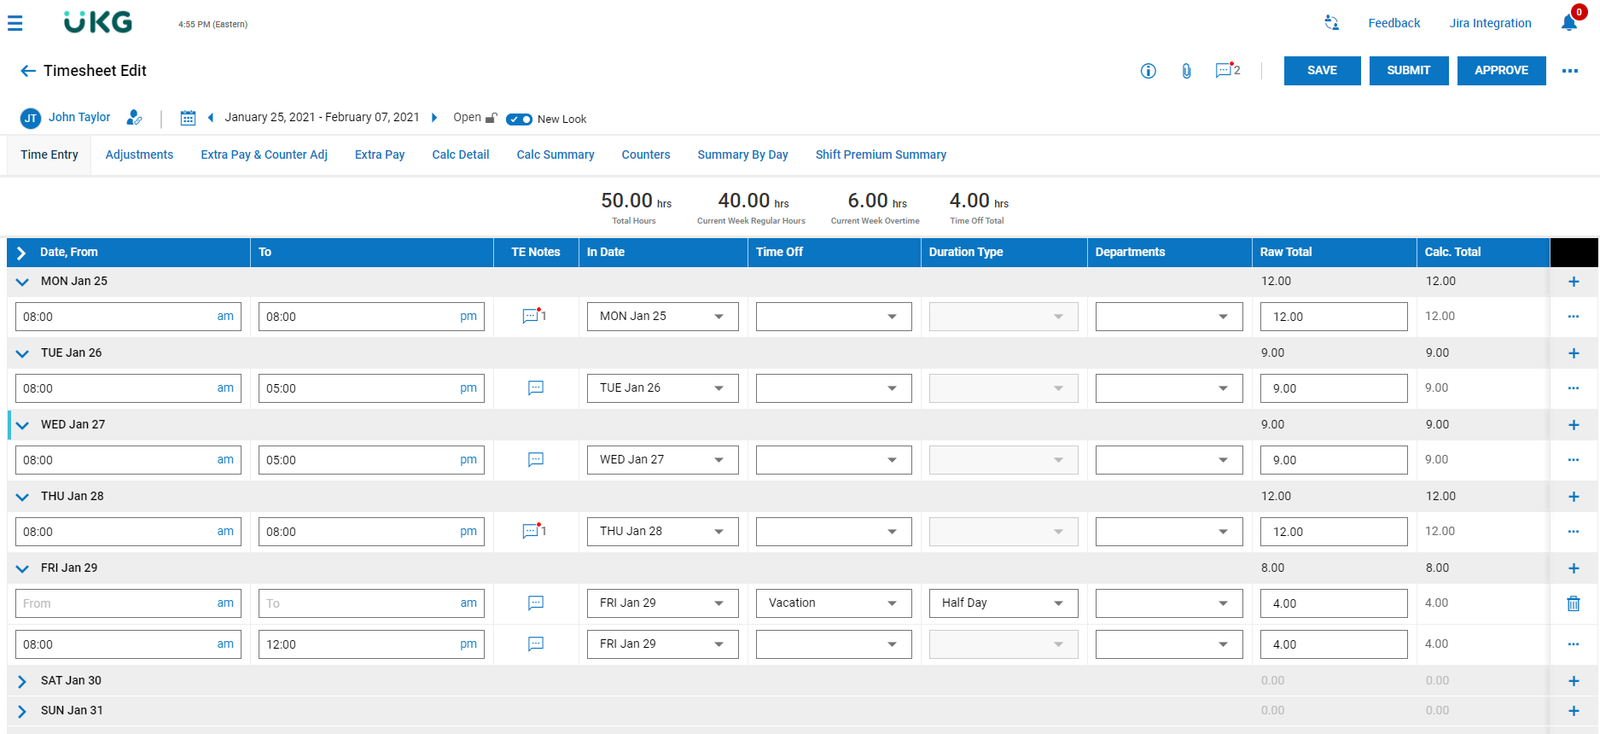Expand the SAT Jan 30 day group
The height and width of the screenshot is (734, 1600).
(22, 681)
